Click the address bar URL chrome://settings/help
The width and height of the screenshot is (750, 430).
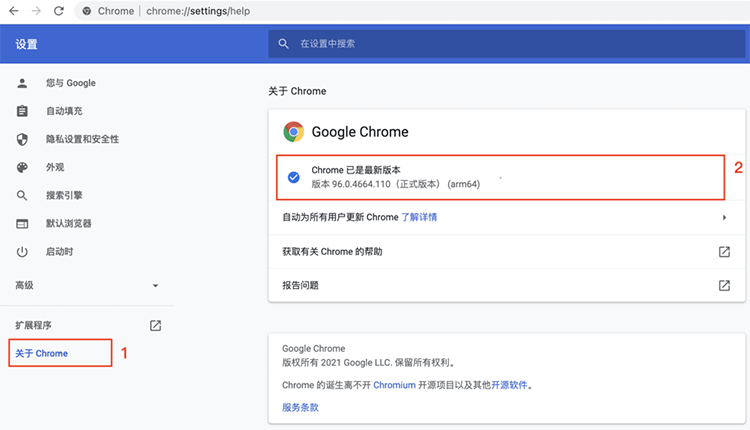pos(198,11)
